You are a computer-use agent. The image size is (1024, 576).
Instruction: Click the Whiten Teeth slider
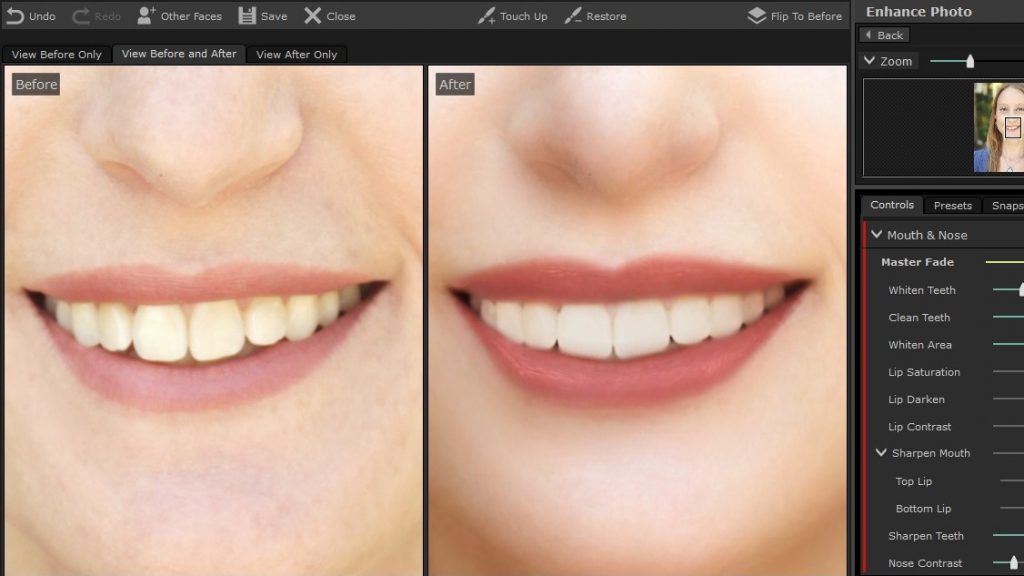[1008, 289]
